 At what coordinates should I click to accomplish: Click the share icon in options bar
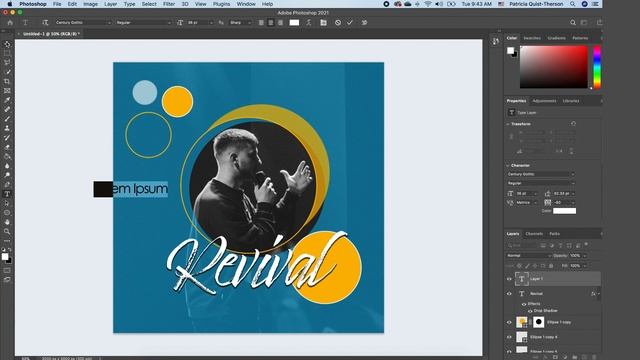600,22
